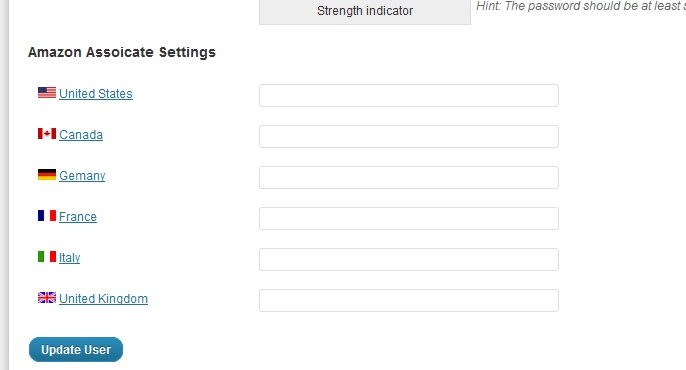Activate the Italy associate ID field
Image resolution: width=686 pixels, height=370 pixels.
point(409,259)
